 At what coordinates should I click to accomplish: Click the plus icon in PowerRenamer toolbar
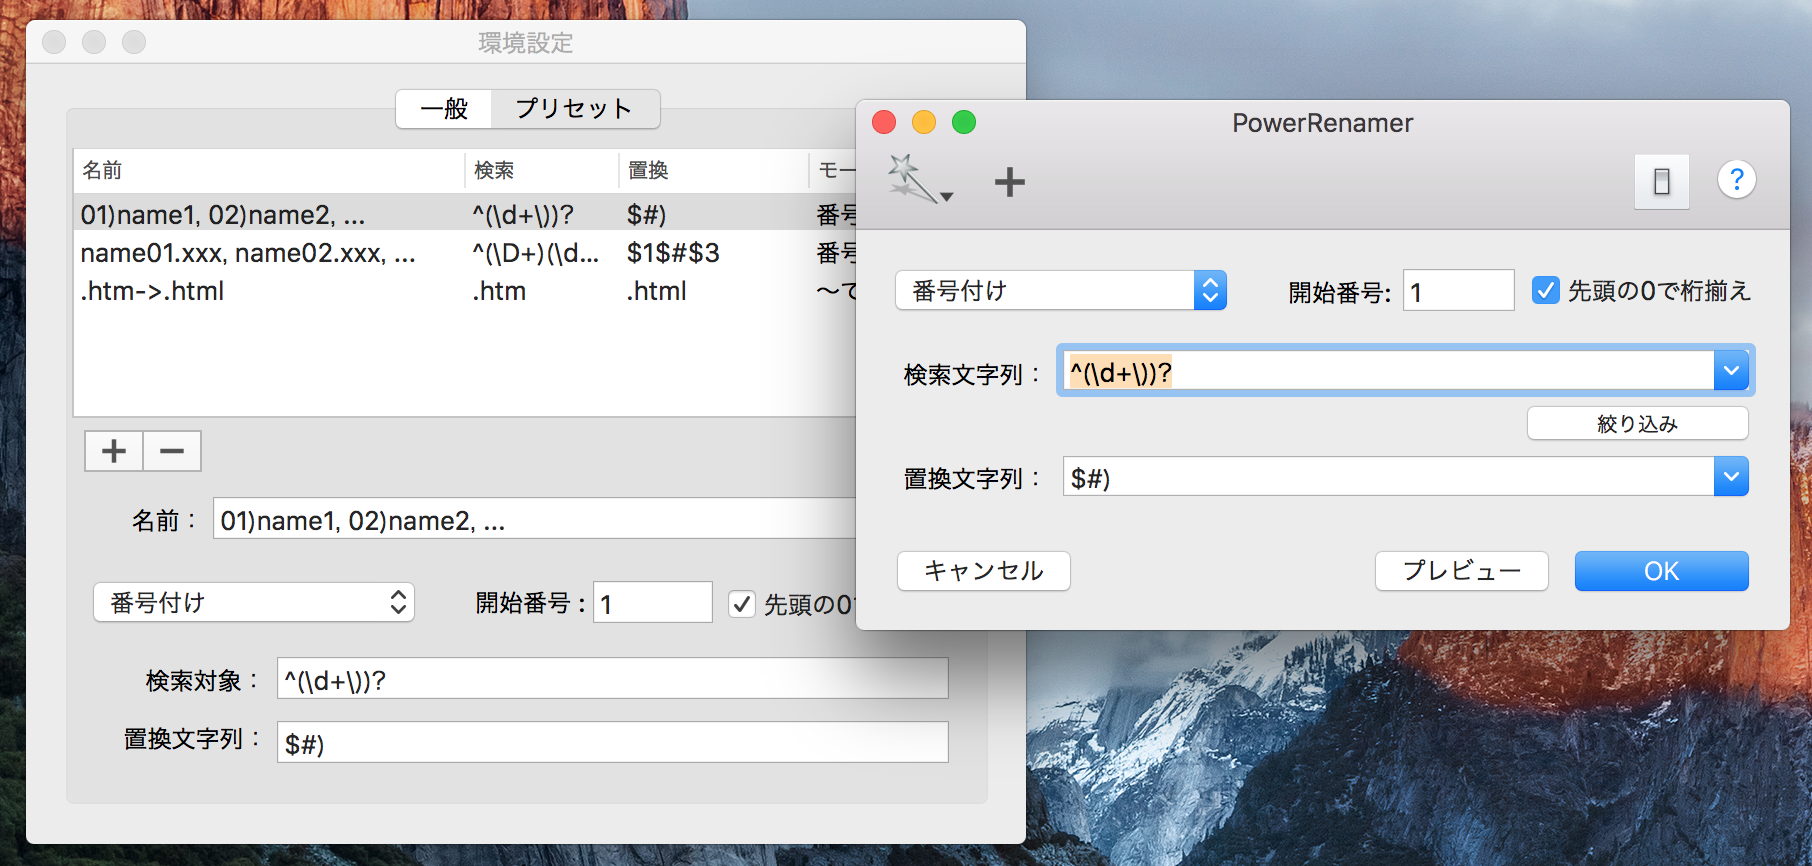tap(1009, 182)
